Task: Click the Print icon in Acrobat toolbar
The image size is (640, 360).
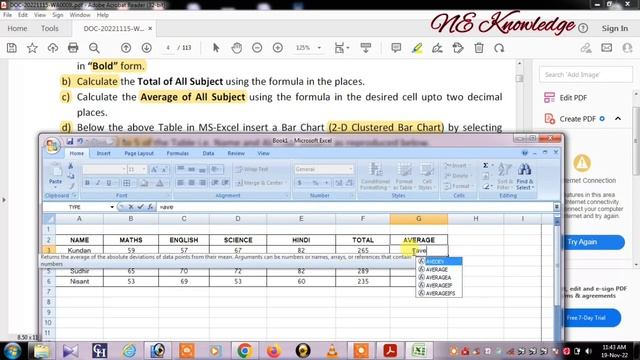Action: (x=73, y=48)
